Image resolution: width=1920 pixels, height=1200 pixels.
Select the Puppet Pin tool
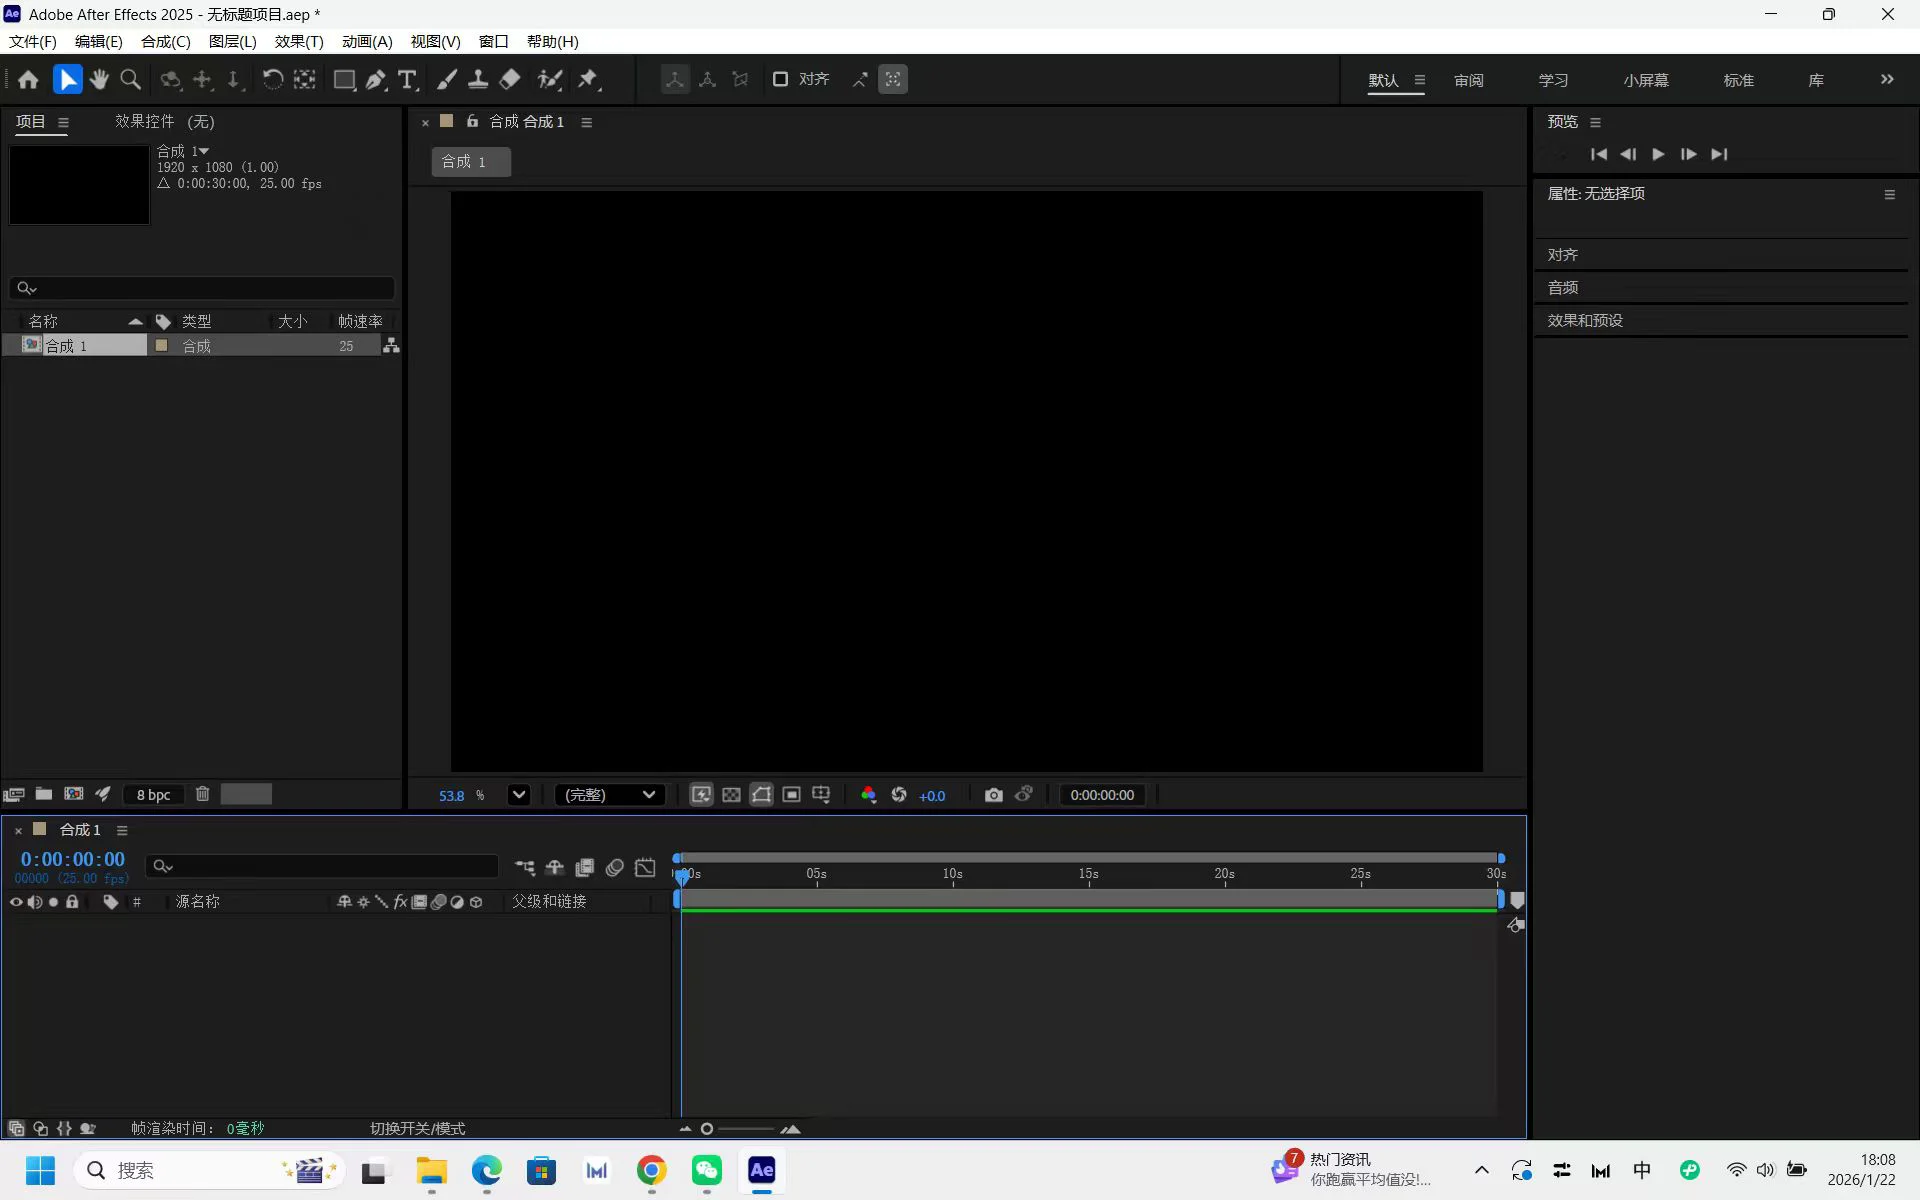(588, 80)
